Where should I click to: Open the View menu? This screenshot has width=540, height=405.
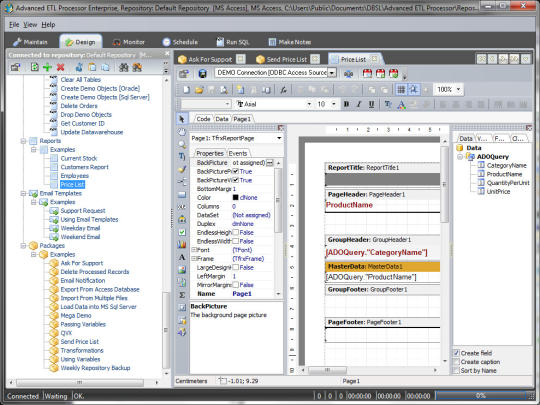[30, 25]
